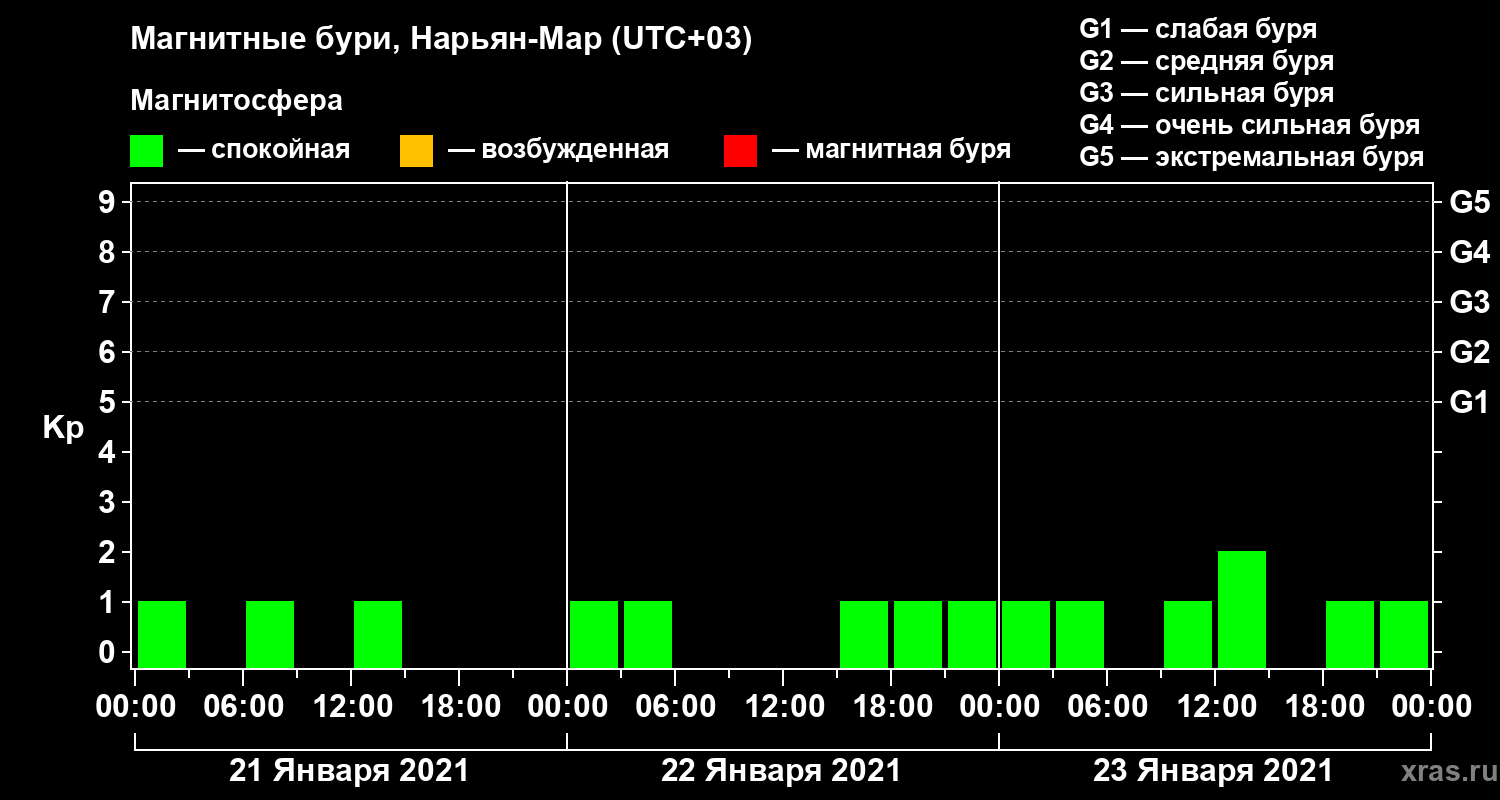Click the 03:00–06:00 bar on 22 Января

click(x=648, y=634)
